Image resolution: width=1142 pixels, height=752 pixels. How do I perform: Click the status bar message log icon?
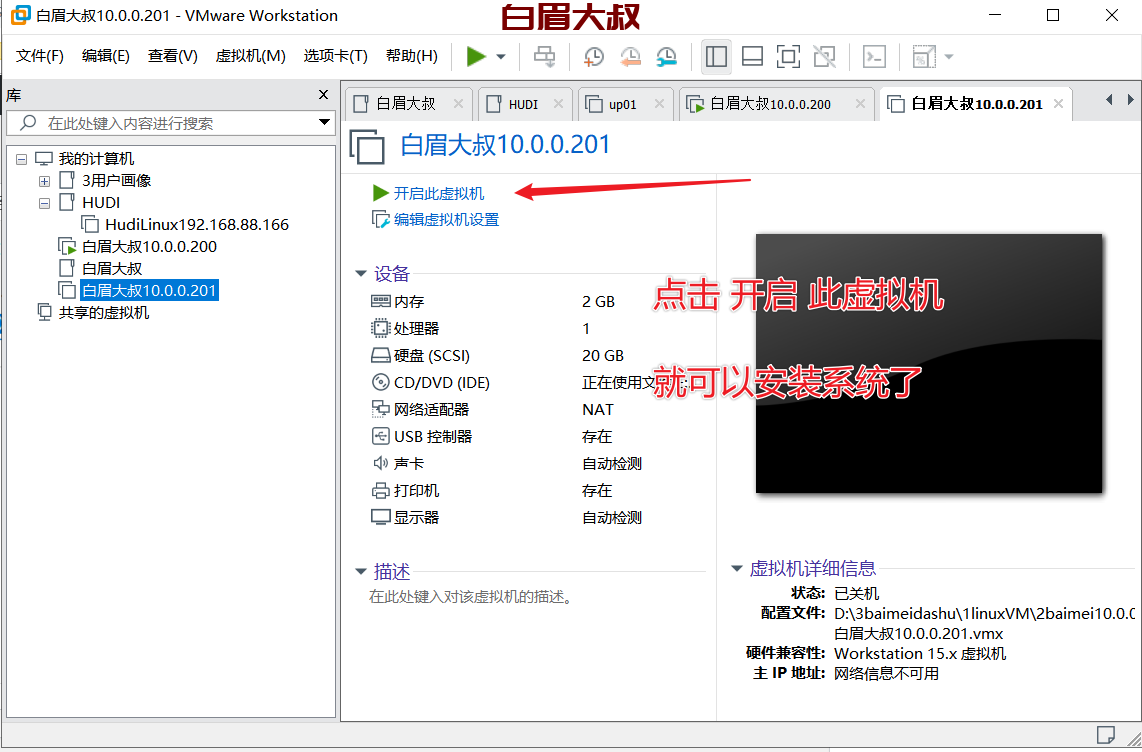[1106, 734]
